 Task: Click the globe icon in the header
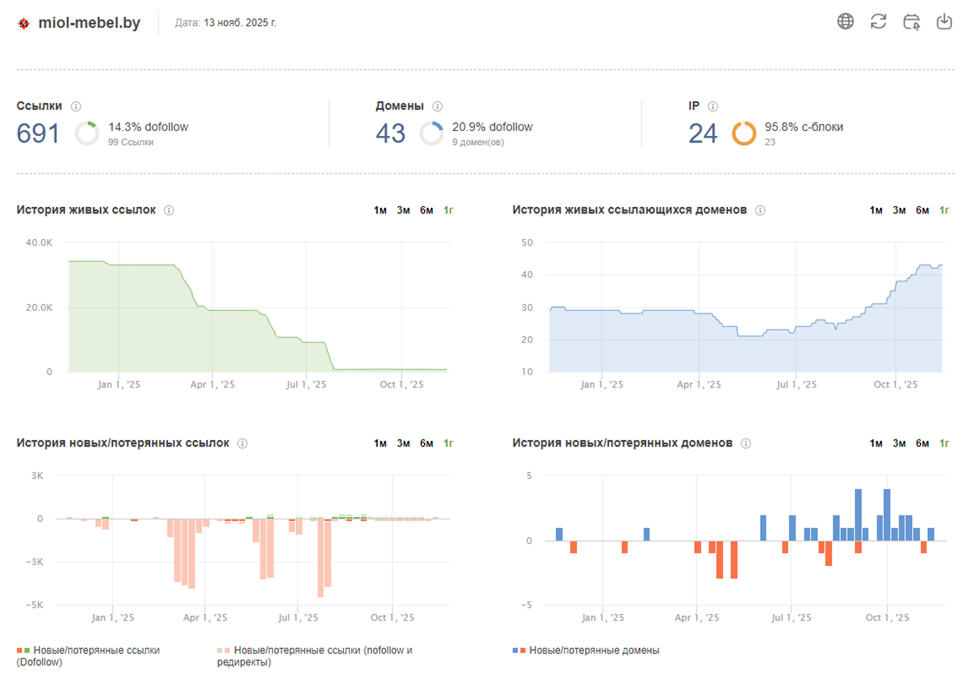[x=845, y=22]
